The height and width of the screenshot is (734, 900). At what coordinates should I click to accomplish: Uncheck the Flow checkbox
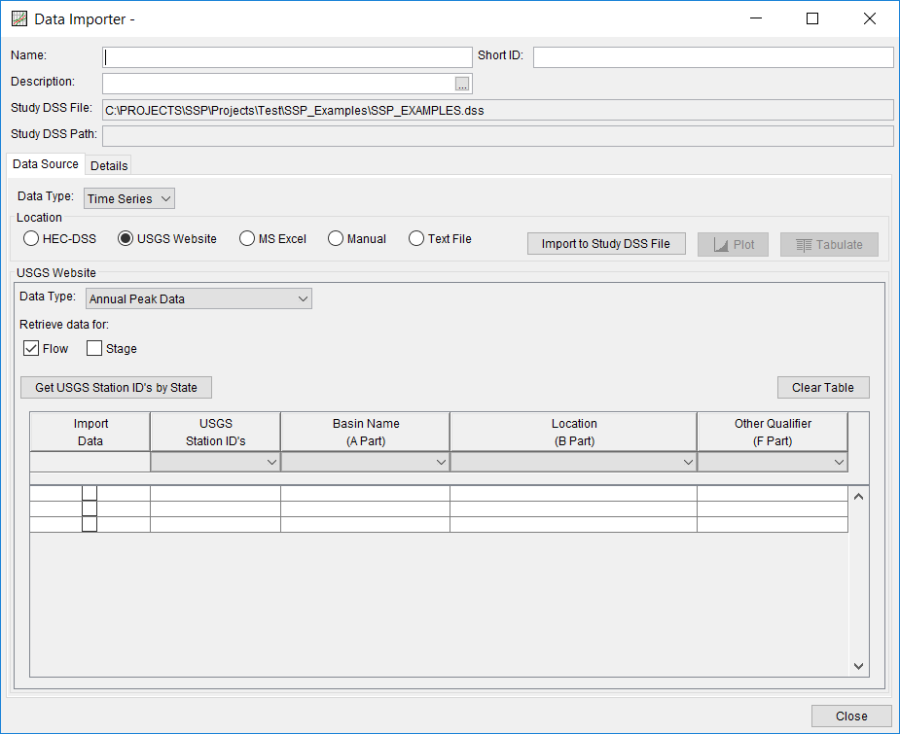click(x=31, y=348)
